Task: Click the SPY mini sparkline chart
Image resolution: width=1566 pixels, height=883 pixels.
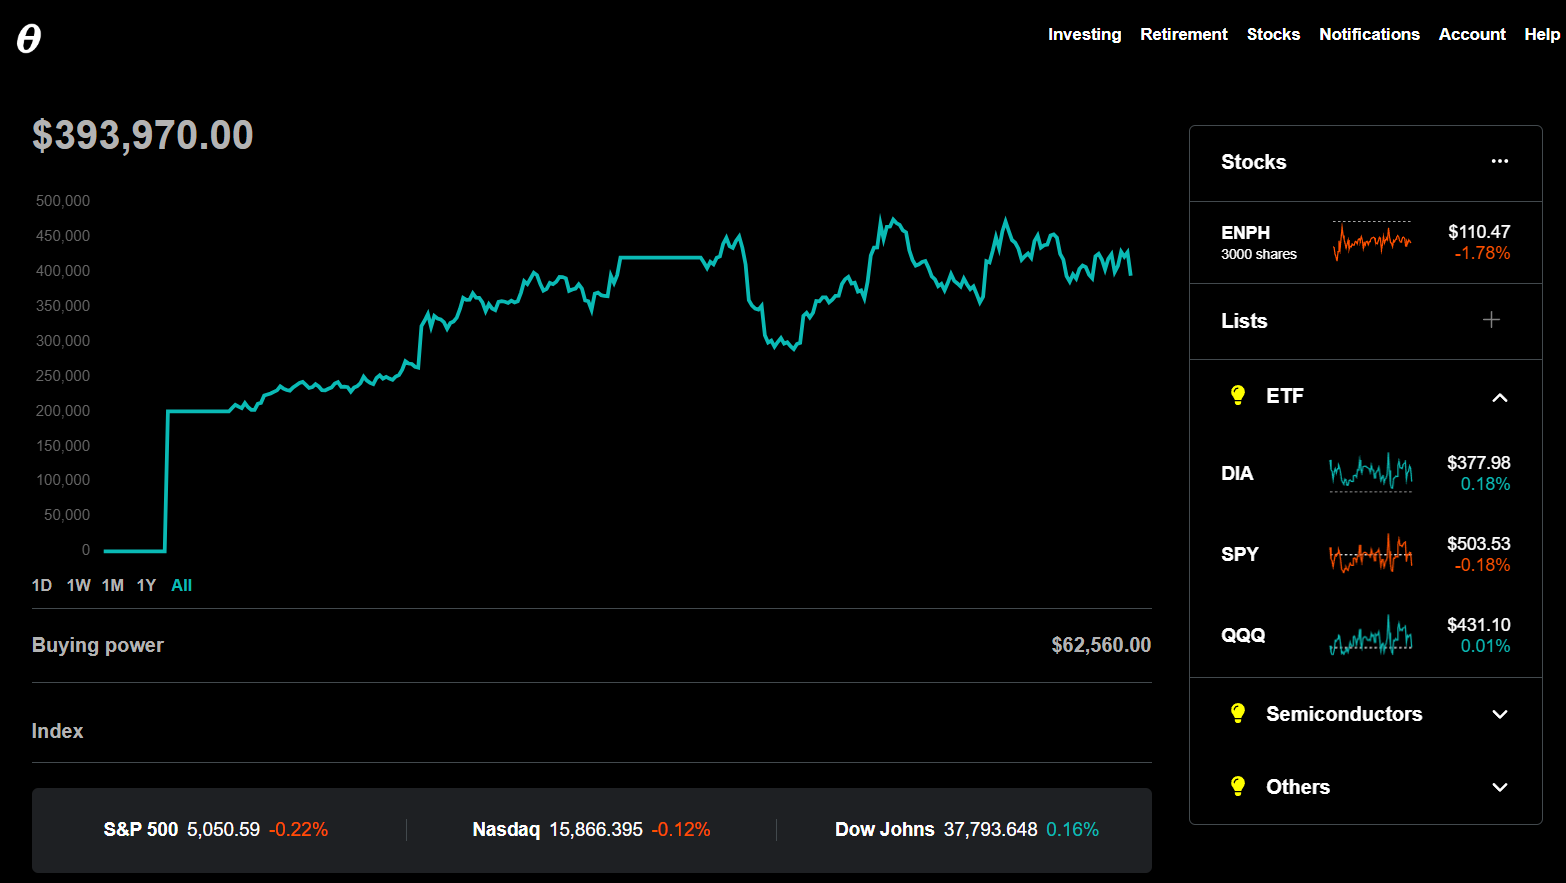Action: pyautogui.click(x=1370, y=554)
